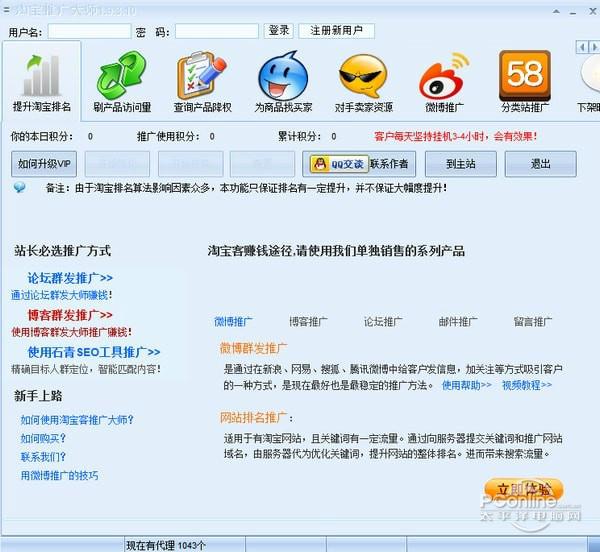The height and width of the screenshot is (552, 600).
Task: Click the red 客户每天坚持挂机 notice text
Action: point(455,137)
